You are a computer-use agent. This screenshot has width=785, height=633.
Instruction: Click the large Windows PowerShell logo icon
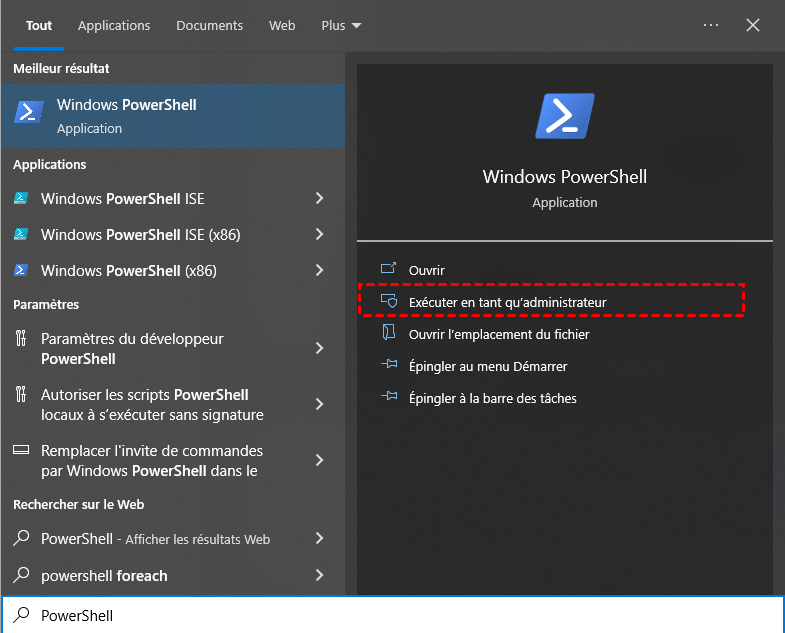point(565,116)
